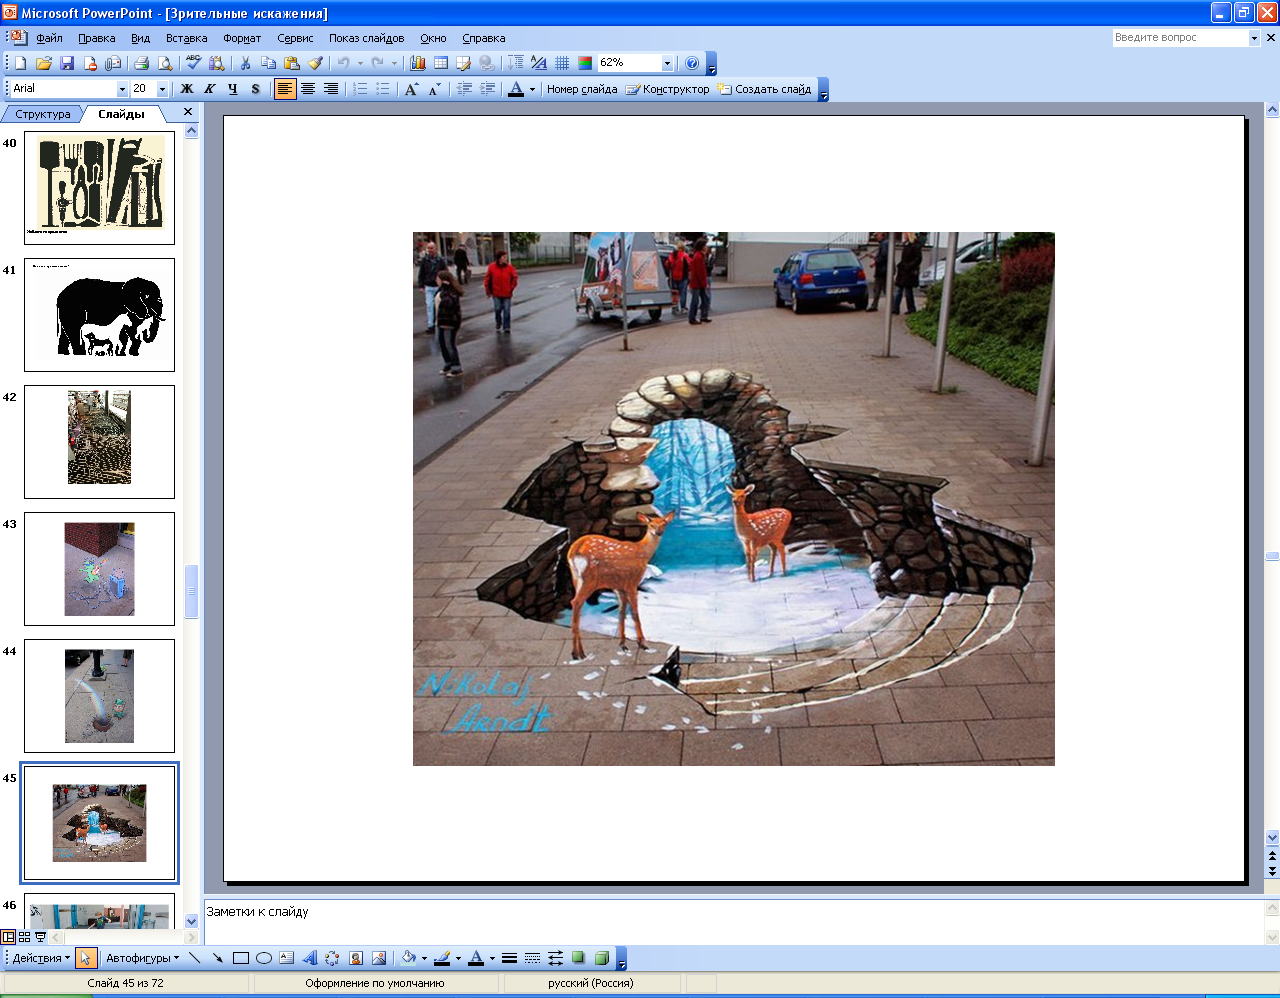Copy the selection to clipboard
1280x998 pixels.
[268, 63]
